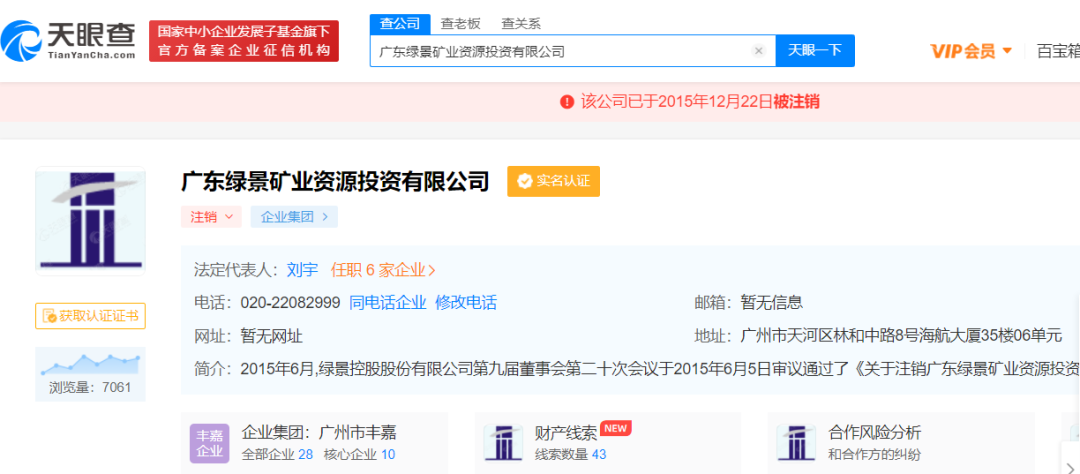Click the 简介 description text
1080x474 pixels.
click(x=660, y=369)
